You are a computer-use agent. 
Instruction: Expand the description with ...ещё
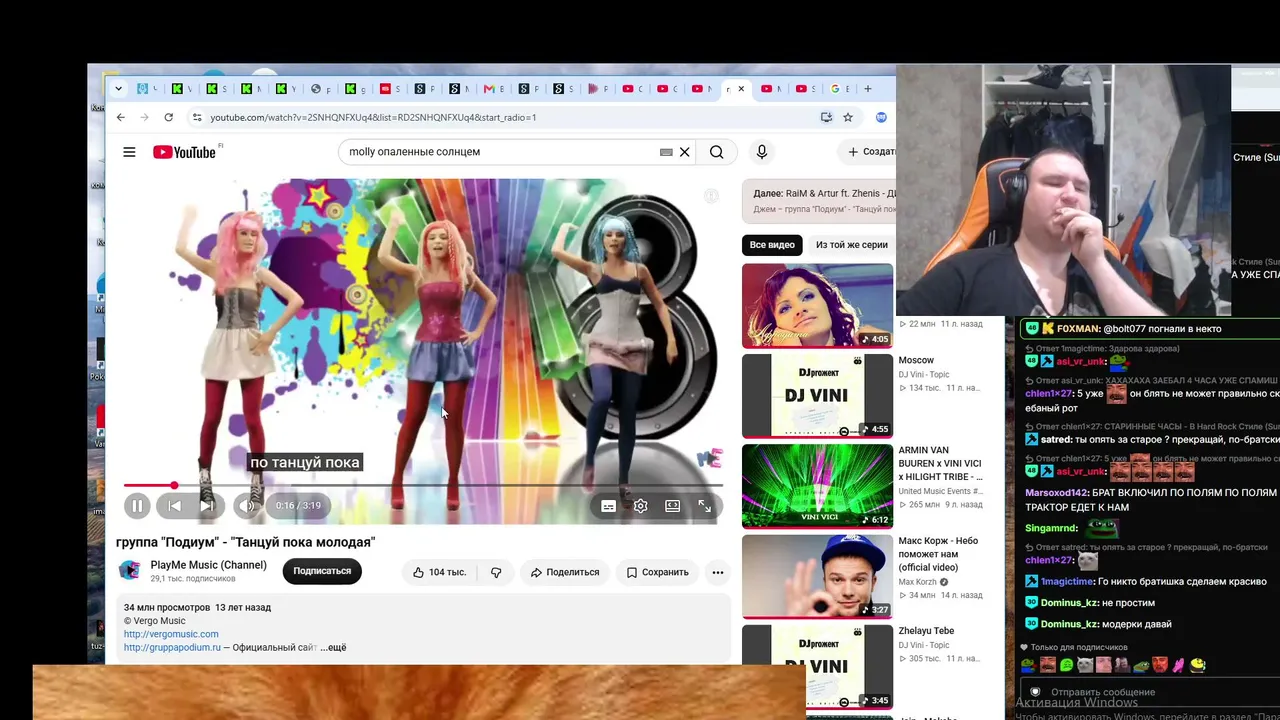[x=333, y=647]
